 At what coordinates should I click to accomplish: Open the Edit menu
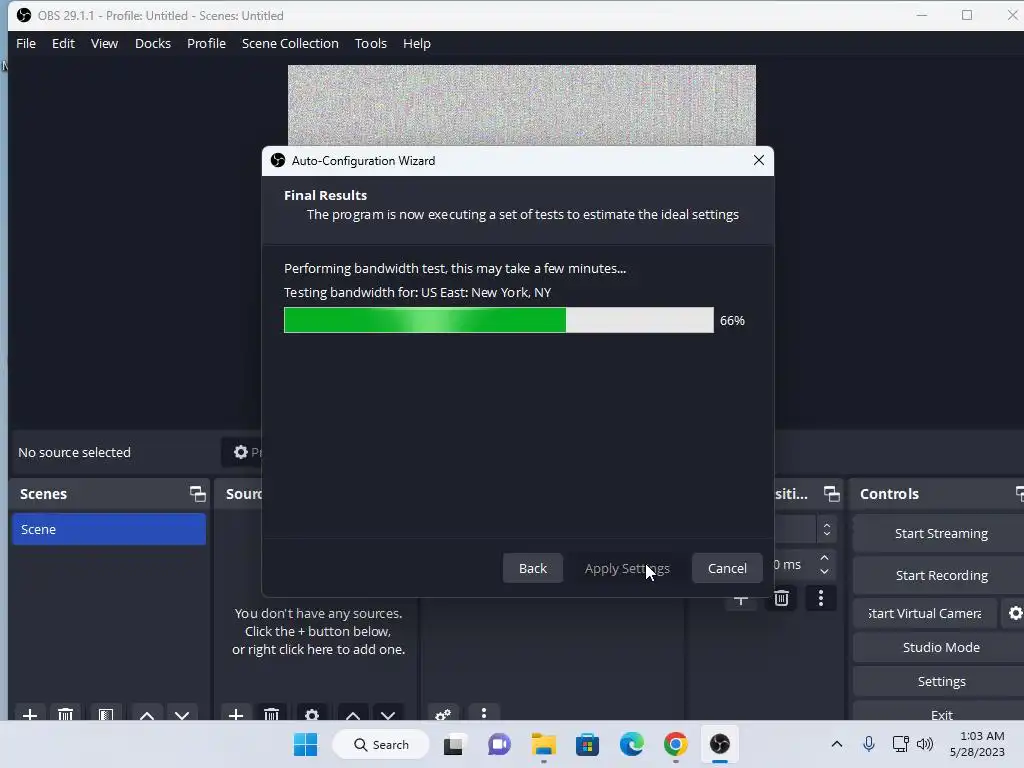click(x=63, y=43)
